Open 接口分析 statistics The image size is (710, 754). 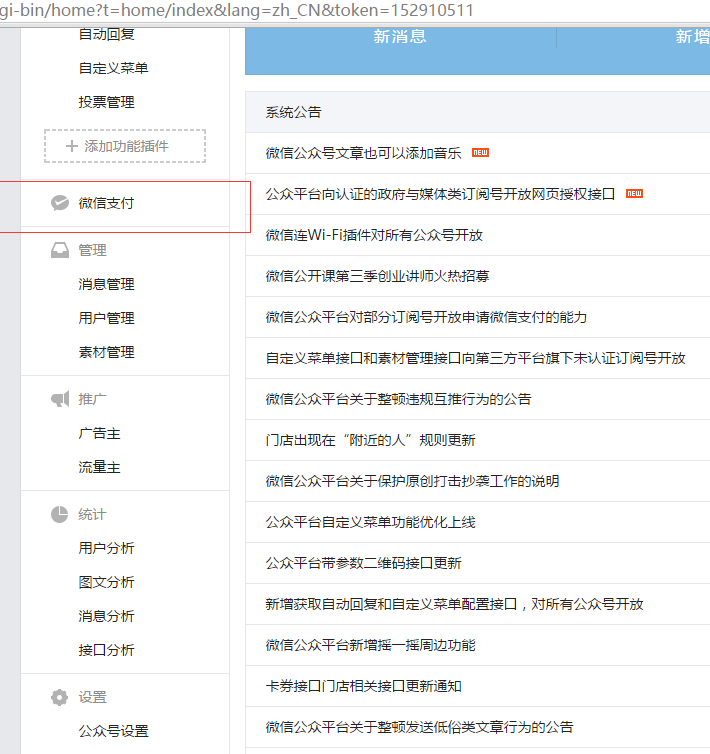(x=106, y=650)
